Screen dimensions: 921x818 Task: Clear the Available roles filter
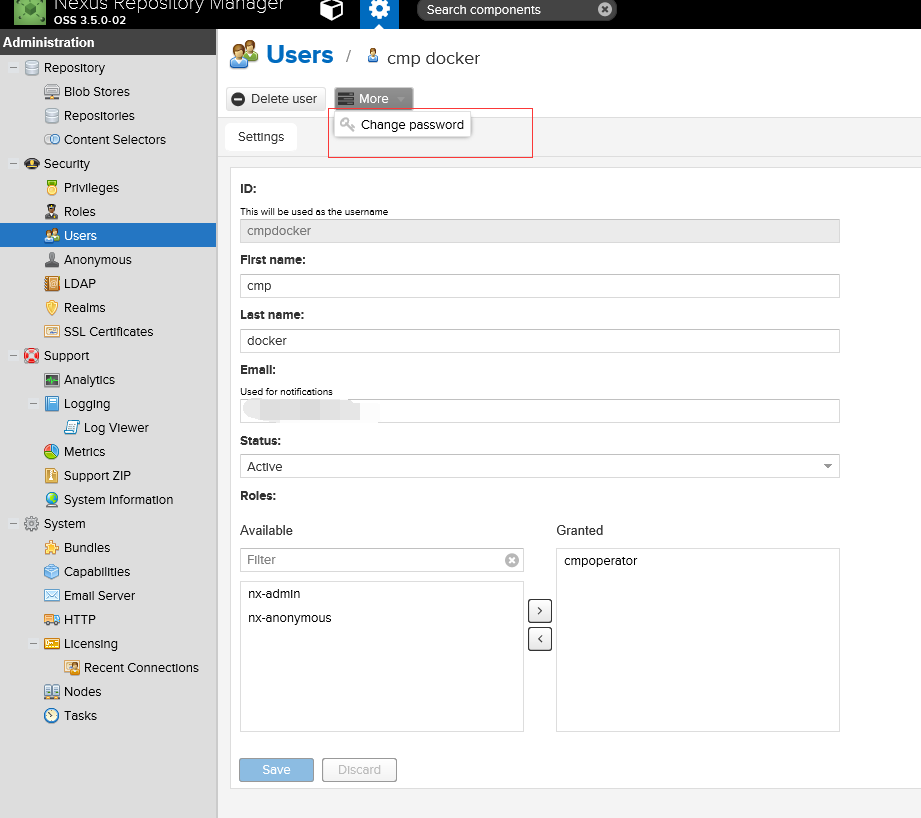[x=512, y=560]
